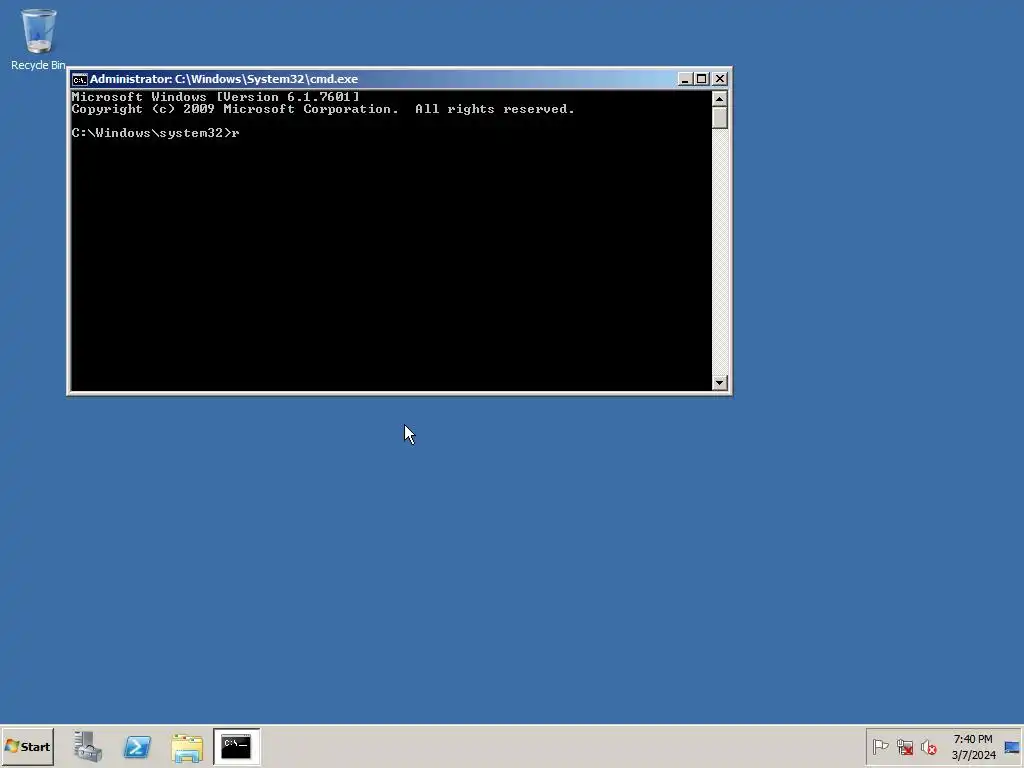Open Windows PowerShell from the taskbar

[137, 746]
